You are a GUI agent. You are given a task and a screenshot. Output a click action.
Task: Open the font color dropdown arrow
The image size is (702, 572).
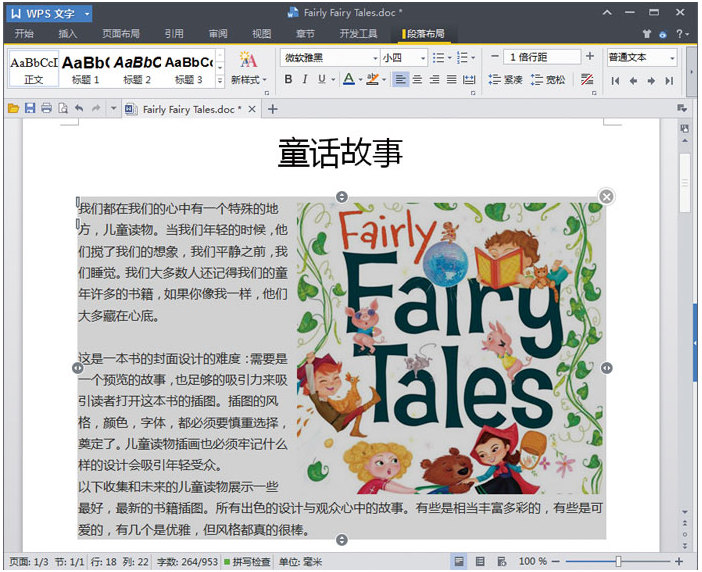[360, 80]
